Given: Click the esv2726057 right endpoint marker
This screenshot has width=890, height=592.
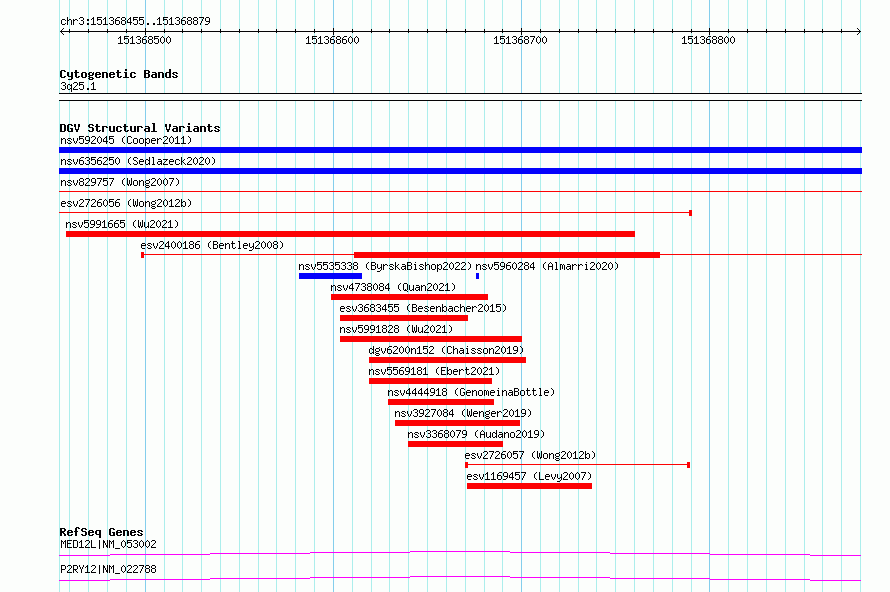Looking at the screenshot, I should point(689,465).
